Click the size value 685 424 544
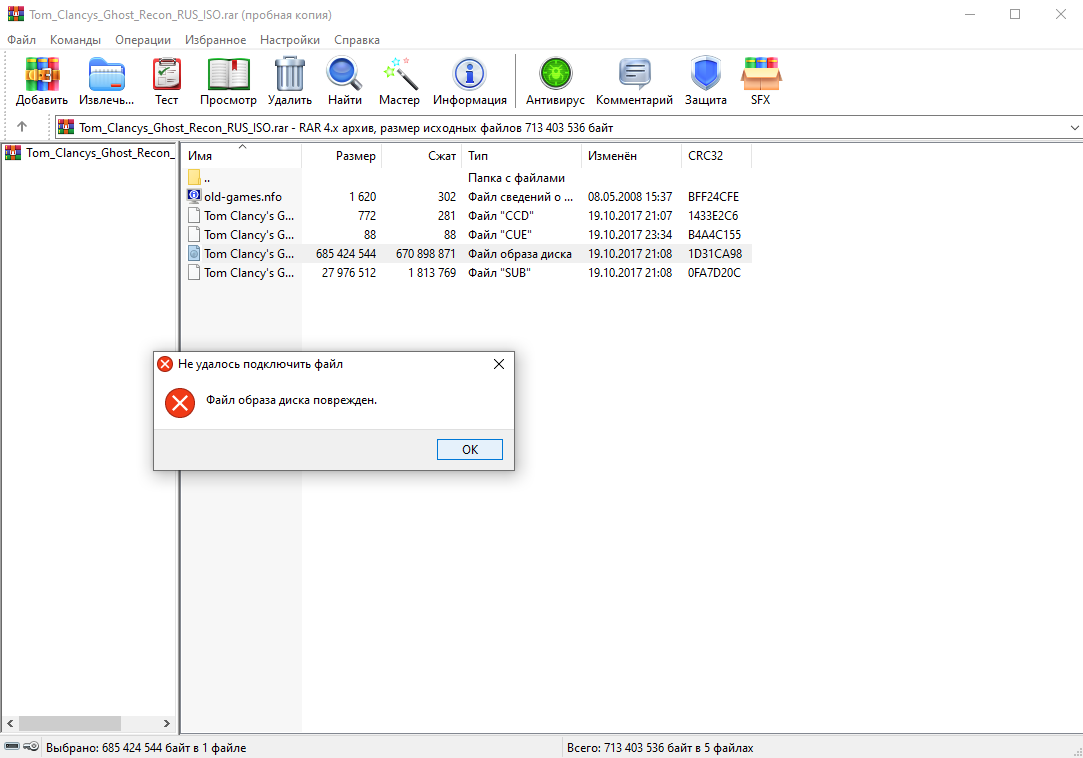The width and height of the screenshot is (1083, 758). click(346, 254)
